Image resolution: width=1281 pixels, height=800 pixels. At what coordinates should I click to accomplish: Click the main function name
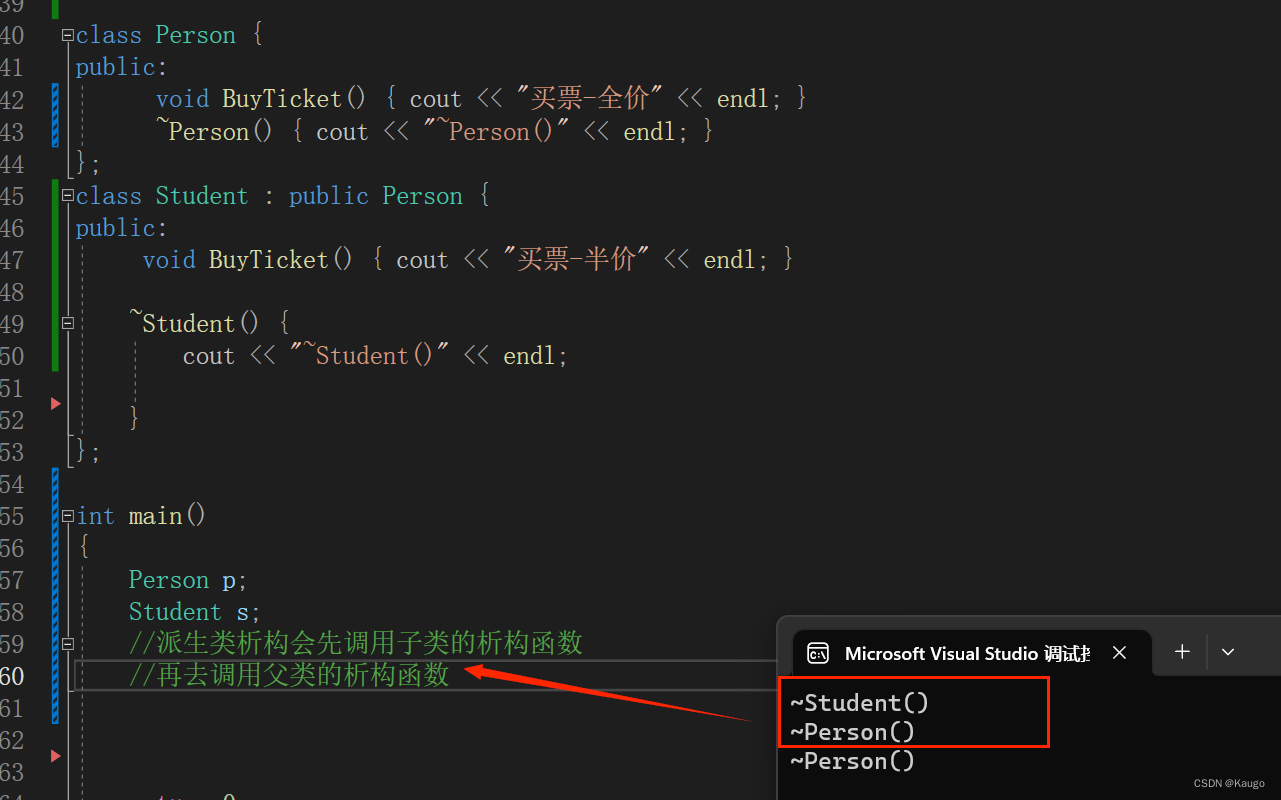click(155, 516)
